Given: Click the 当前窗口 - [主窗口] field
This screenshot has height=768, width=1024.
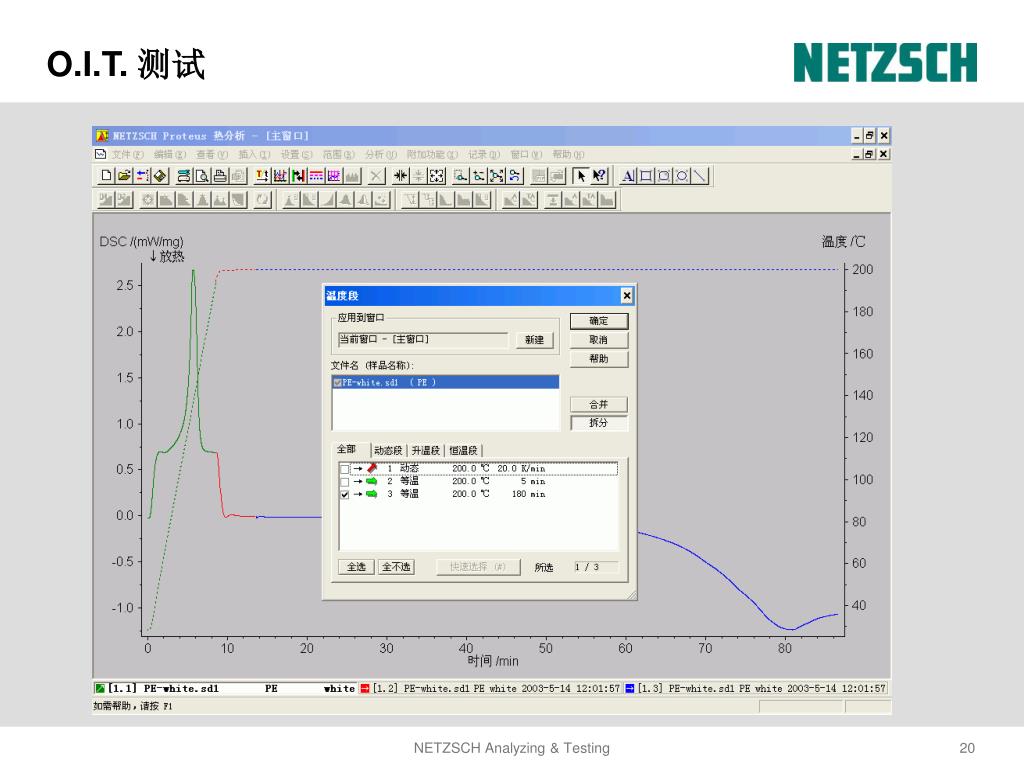Looking at the screenshot, I should pos(423,340).
